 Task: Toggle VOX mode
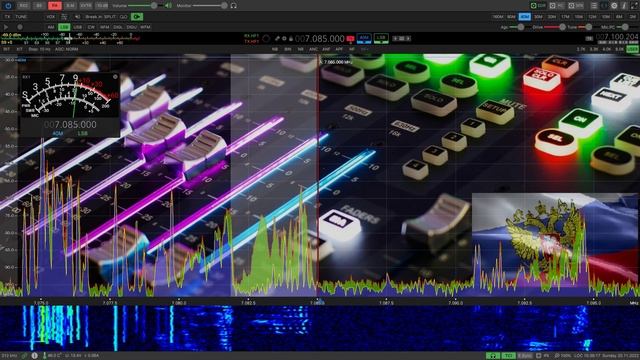click(x=51, y=17)
